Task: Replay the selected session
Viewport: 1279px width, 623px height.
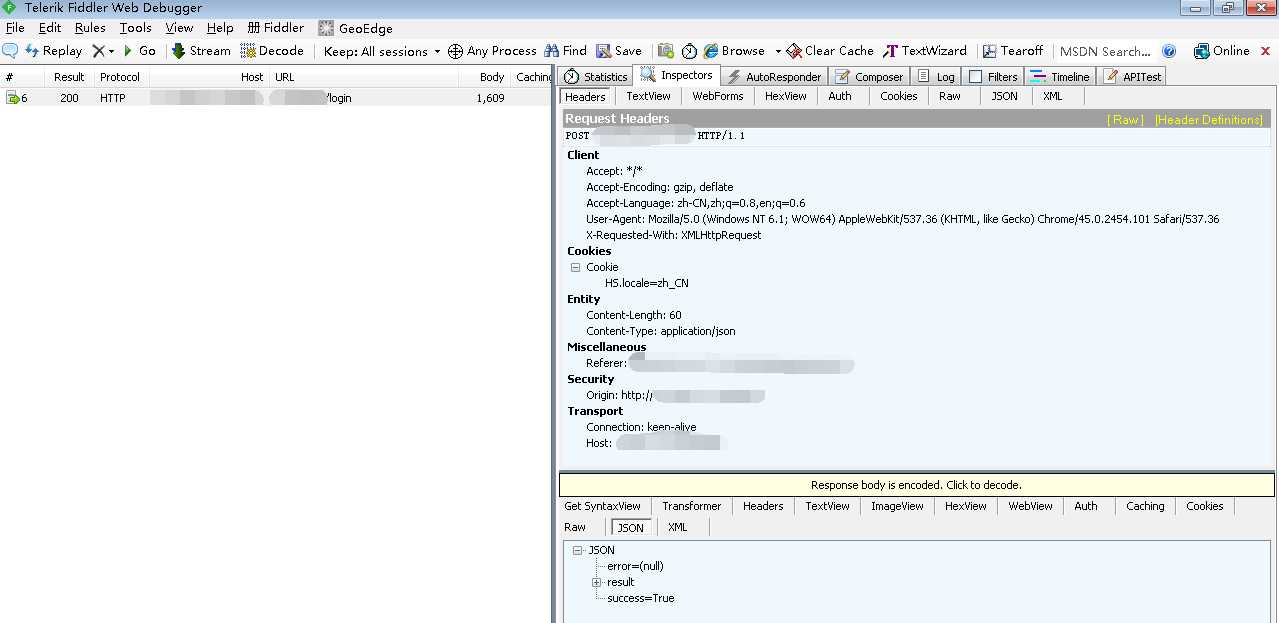Action: pyautogui.click(x=53, y=51)
